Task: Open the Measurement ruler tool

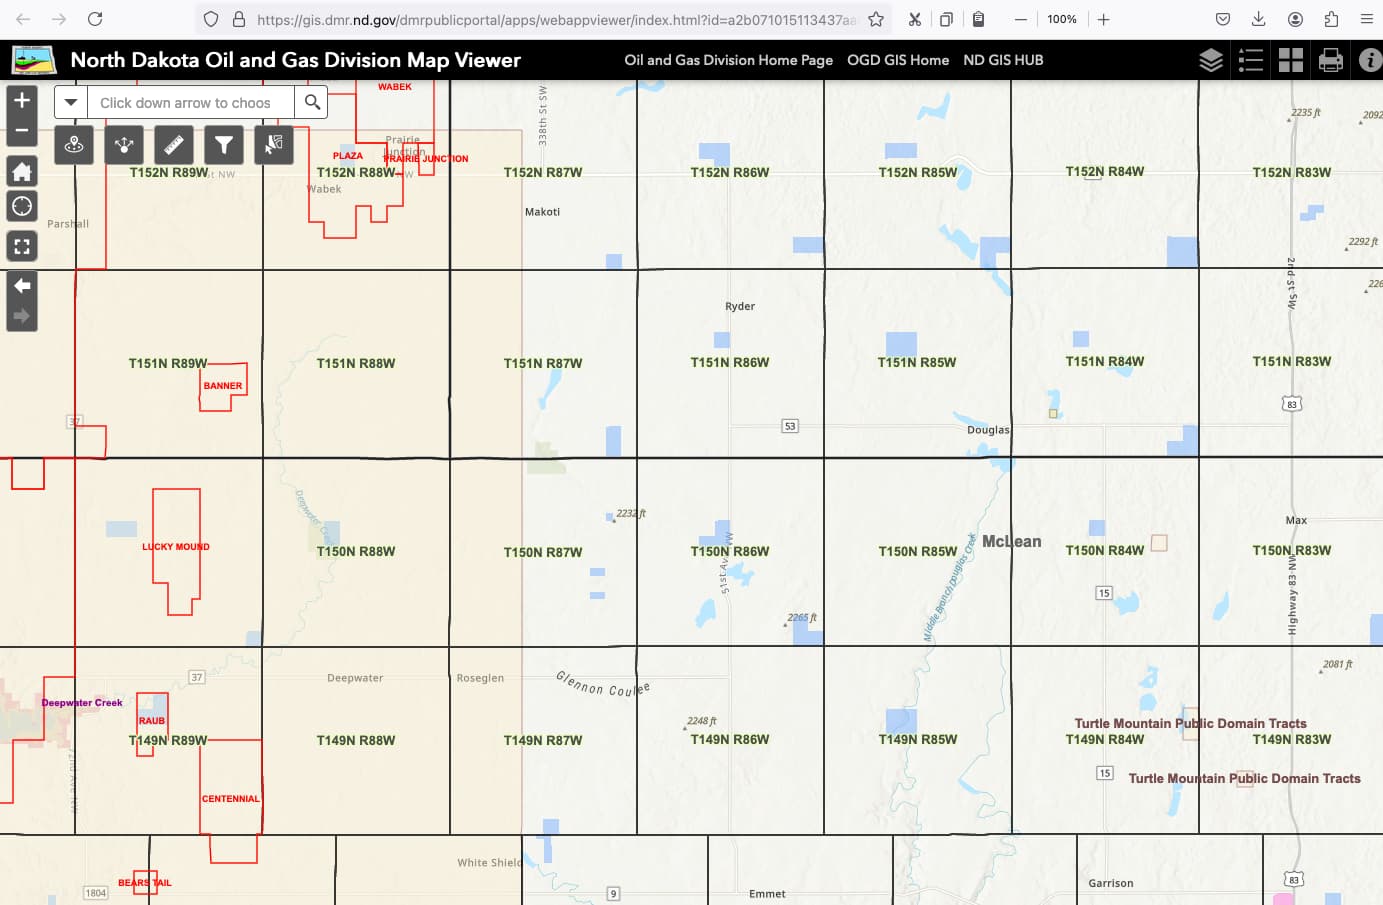Action: 174,145
